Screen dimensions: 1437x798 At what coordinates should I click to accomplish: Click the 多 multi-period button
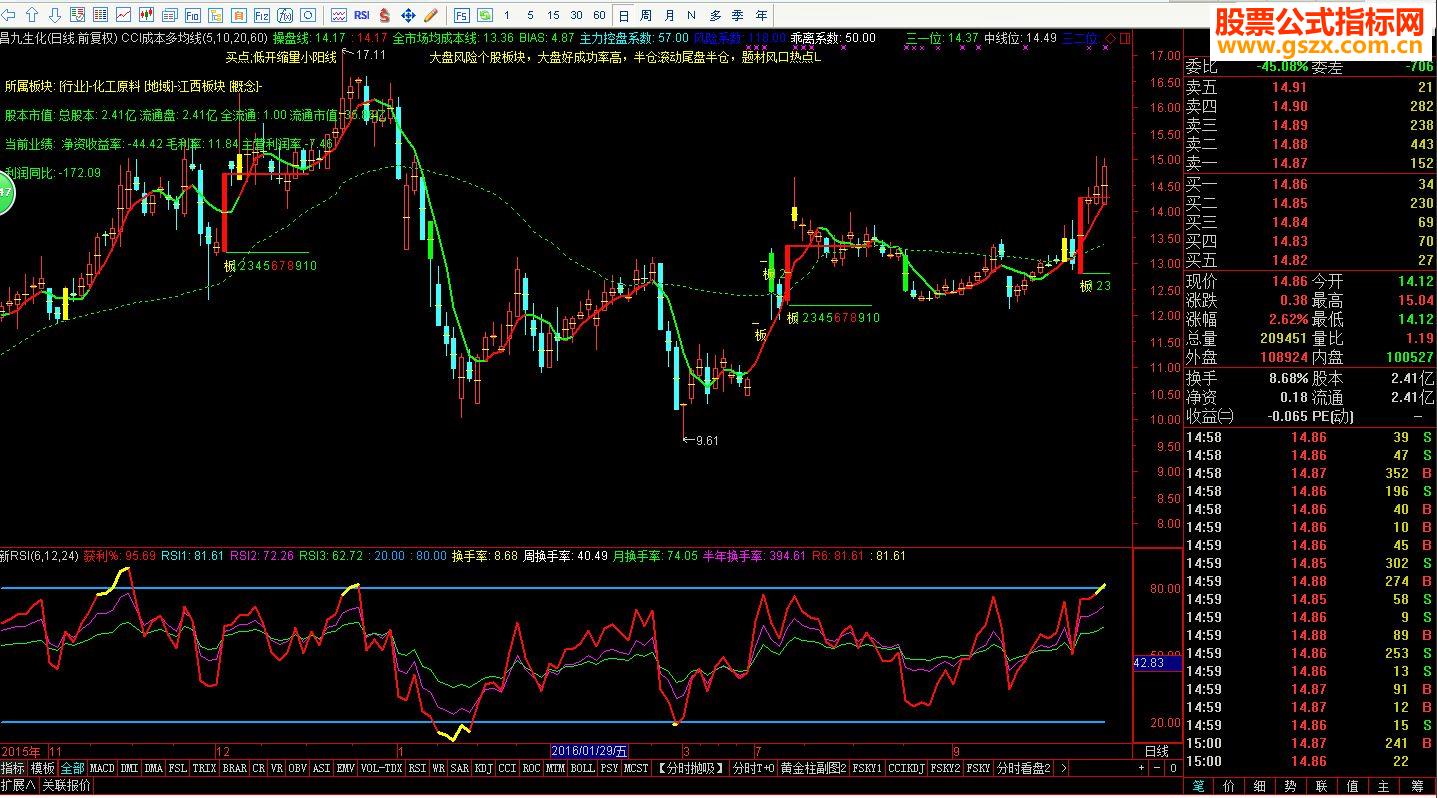click(x=715, y=15)
